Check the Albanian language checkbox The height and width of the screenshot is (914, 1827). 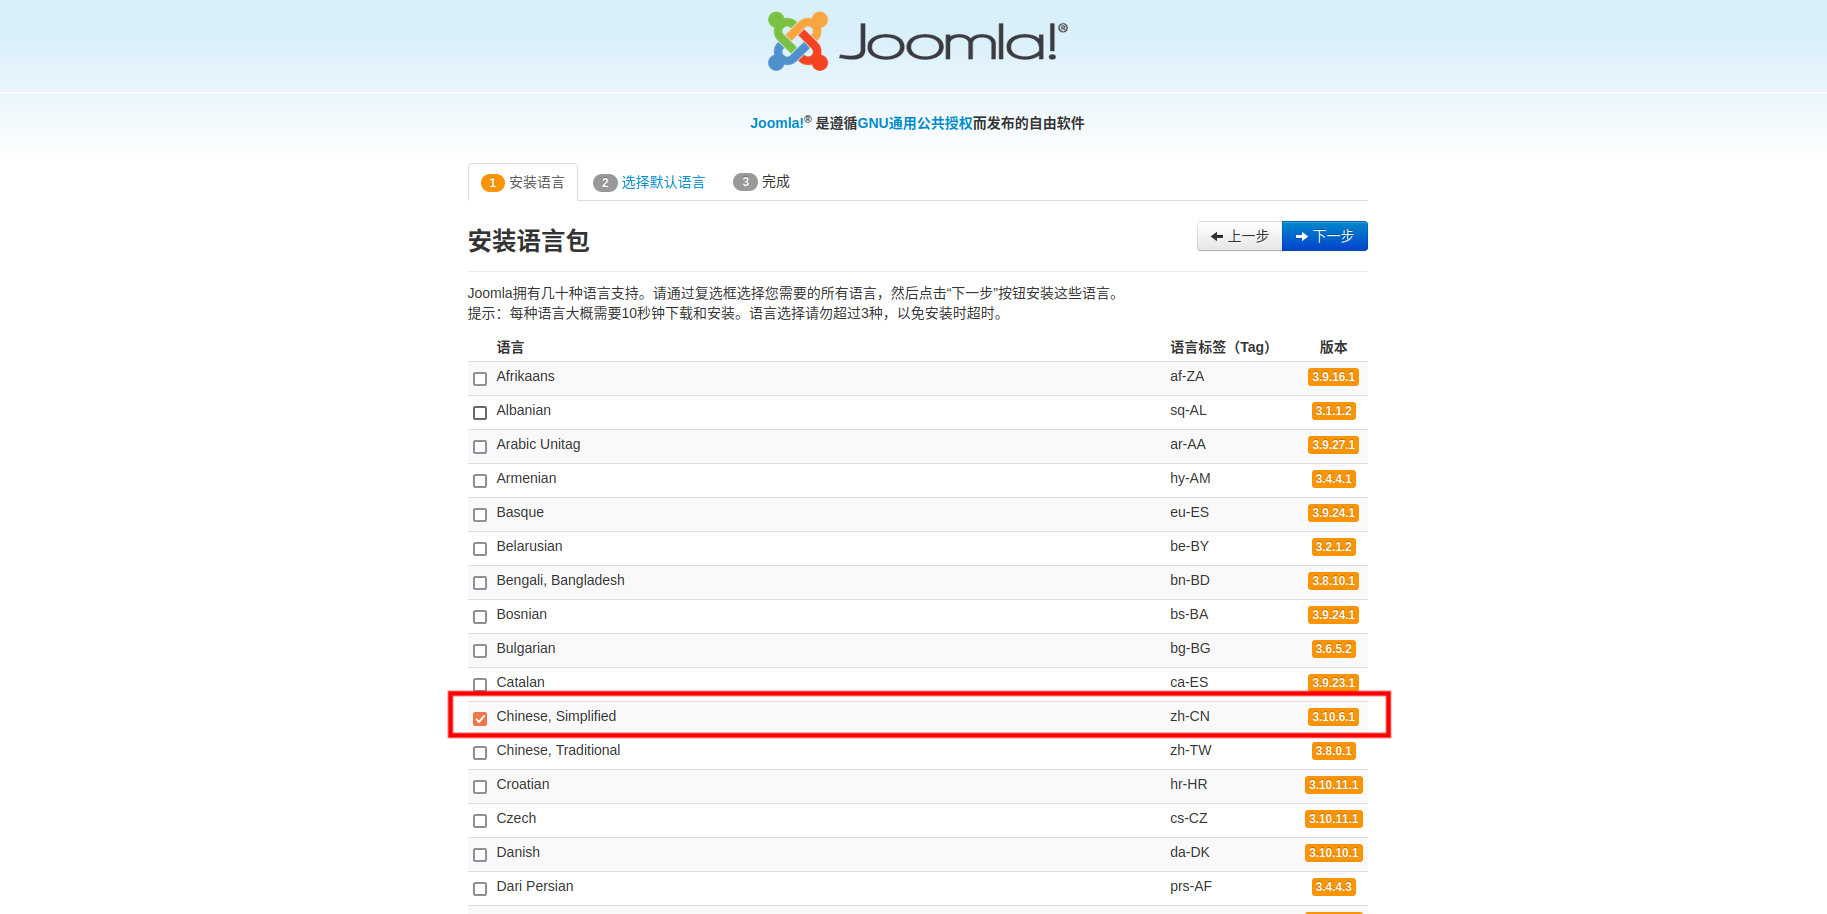[480, 413]
